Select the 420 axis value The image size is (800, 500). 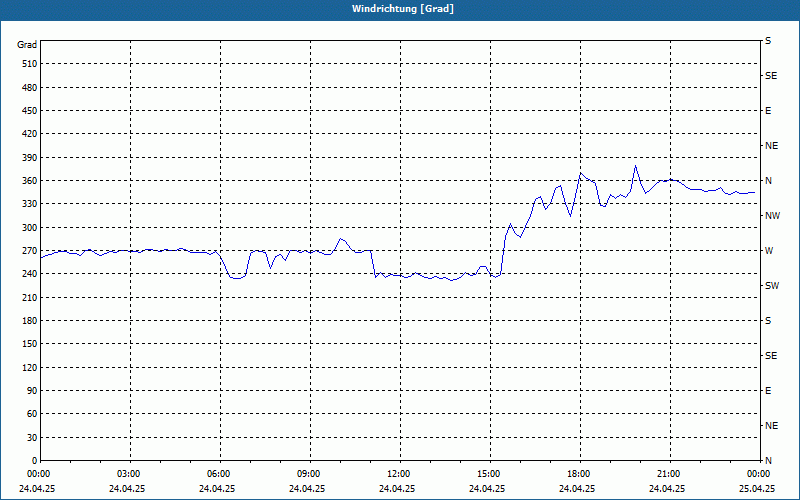click(x=30, y=134)
